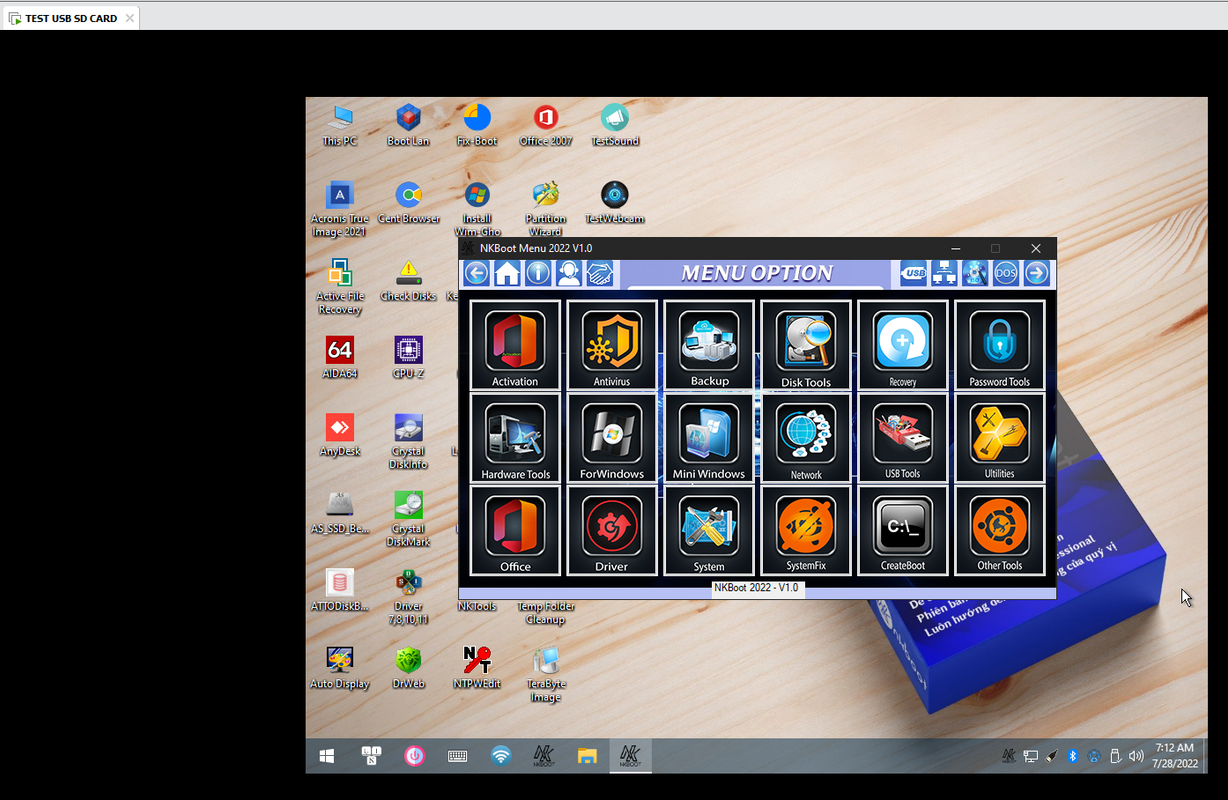Click the disc tool icon in toolbar
Viewport: 1228px width, 800px height.
pos(975,273)
